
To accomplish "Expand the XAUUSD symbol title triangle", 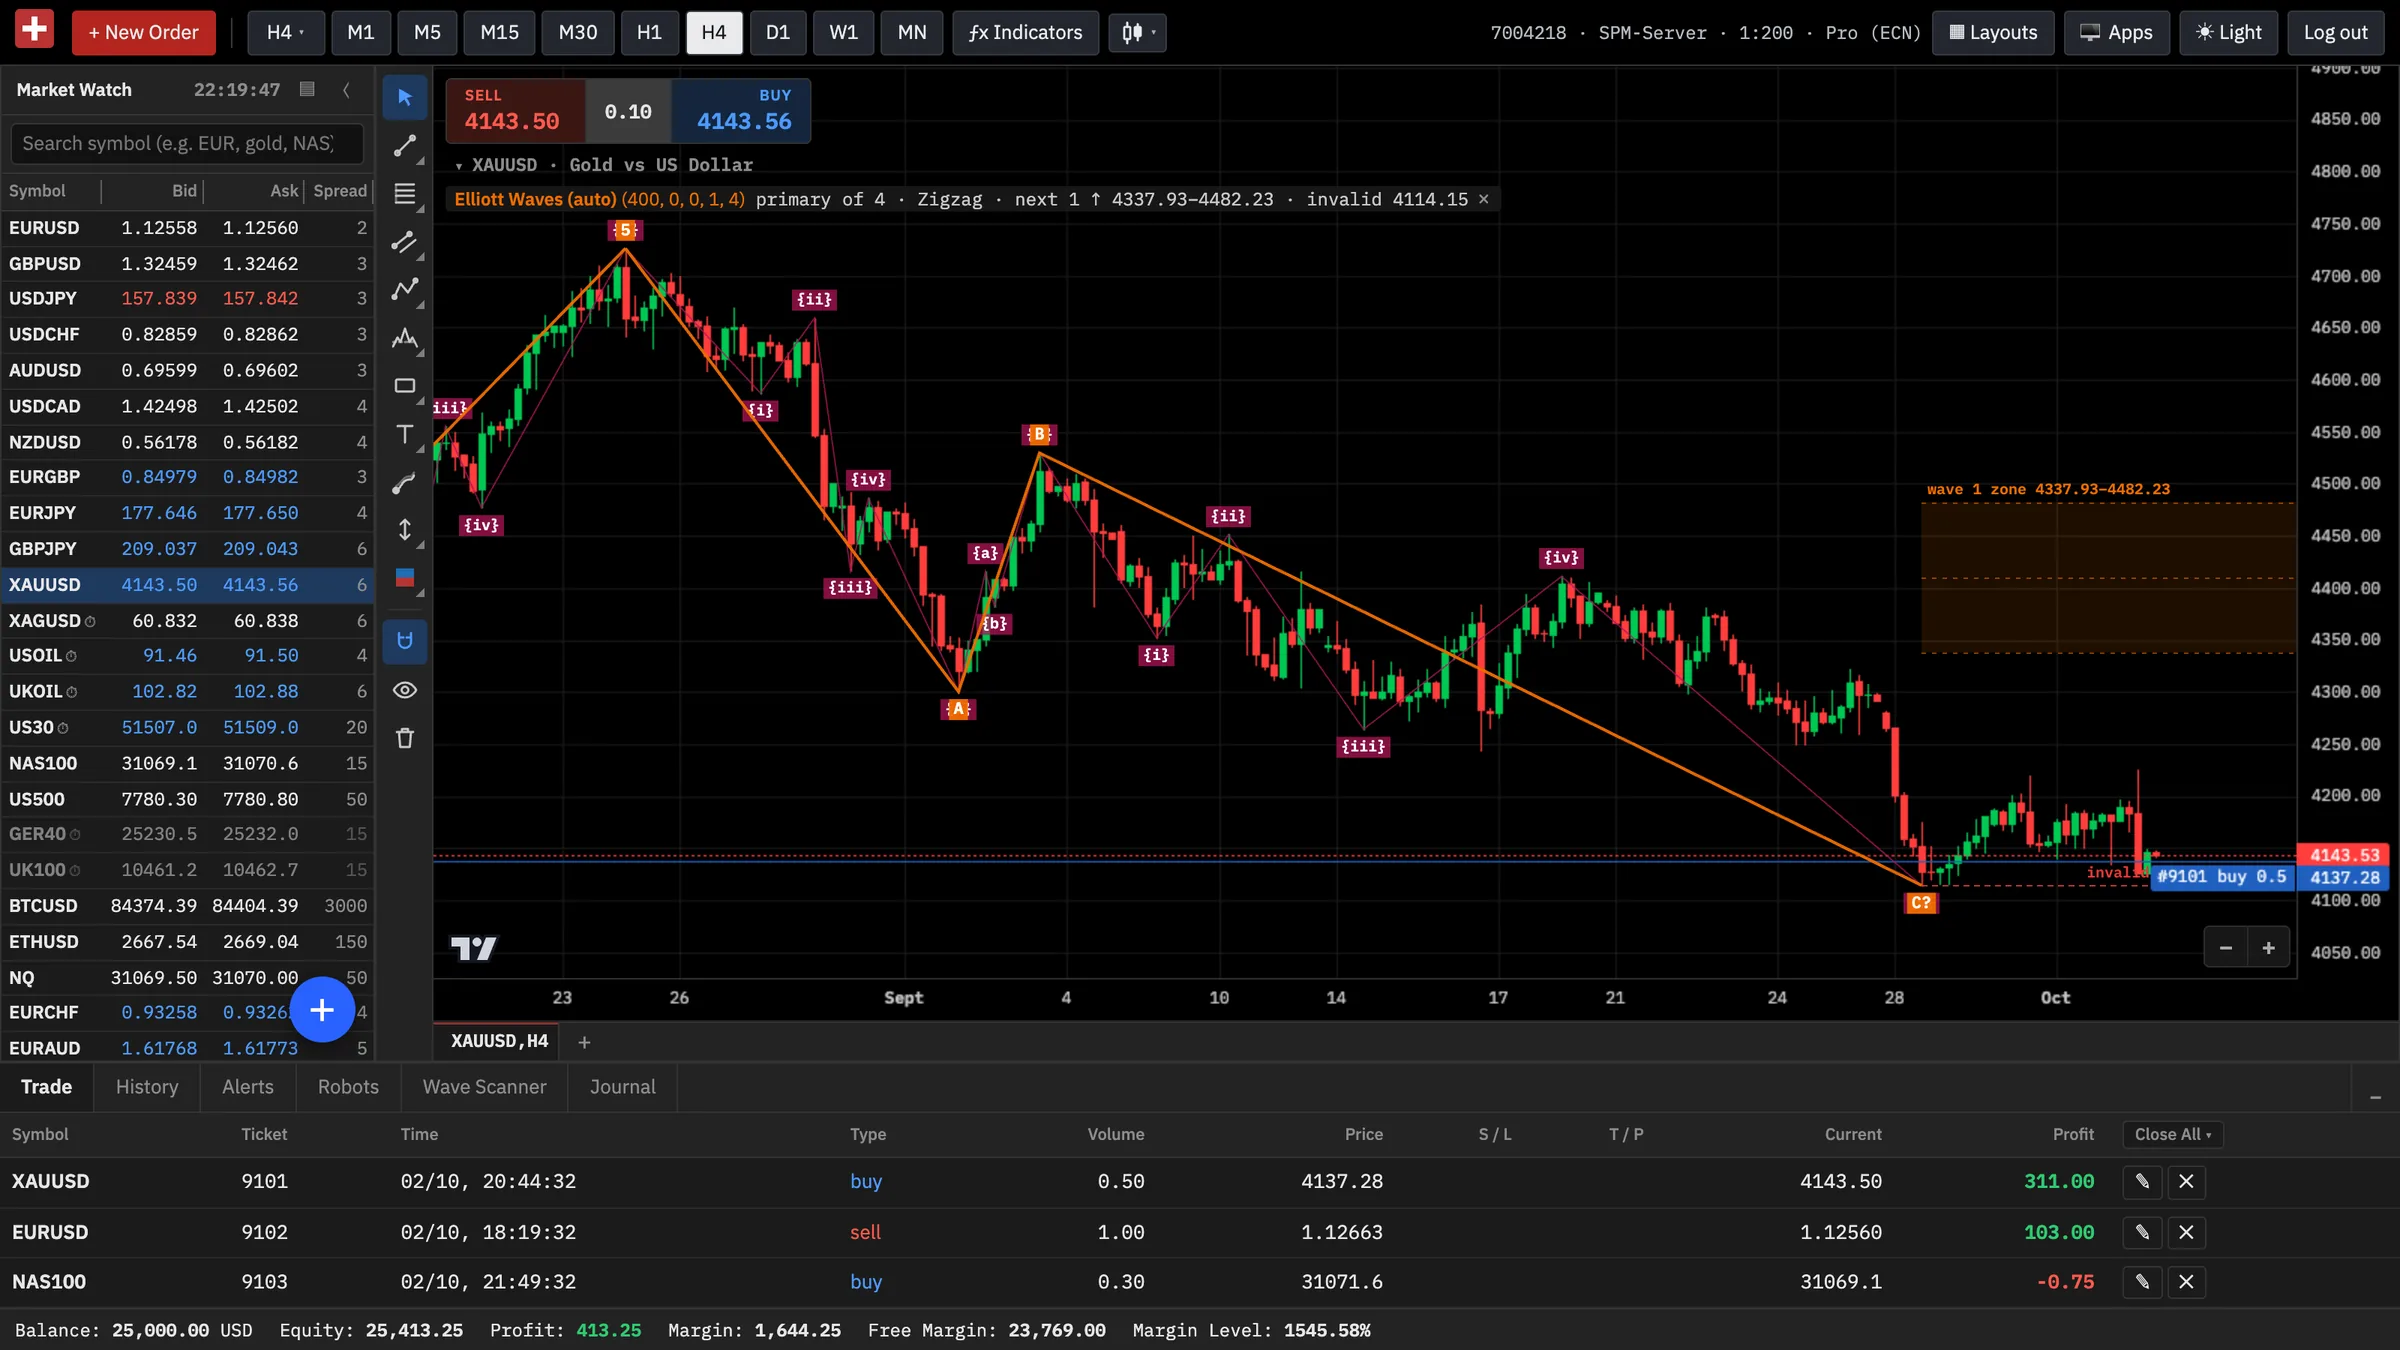I will coord(458,166).
